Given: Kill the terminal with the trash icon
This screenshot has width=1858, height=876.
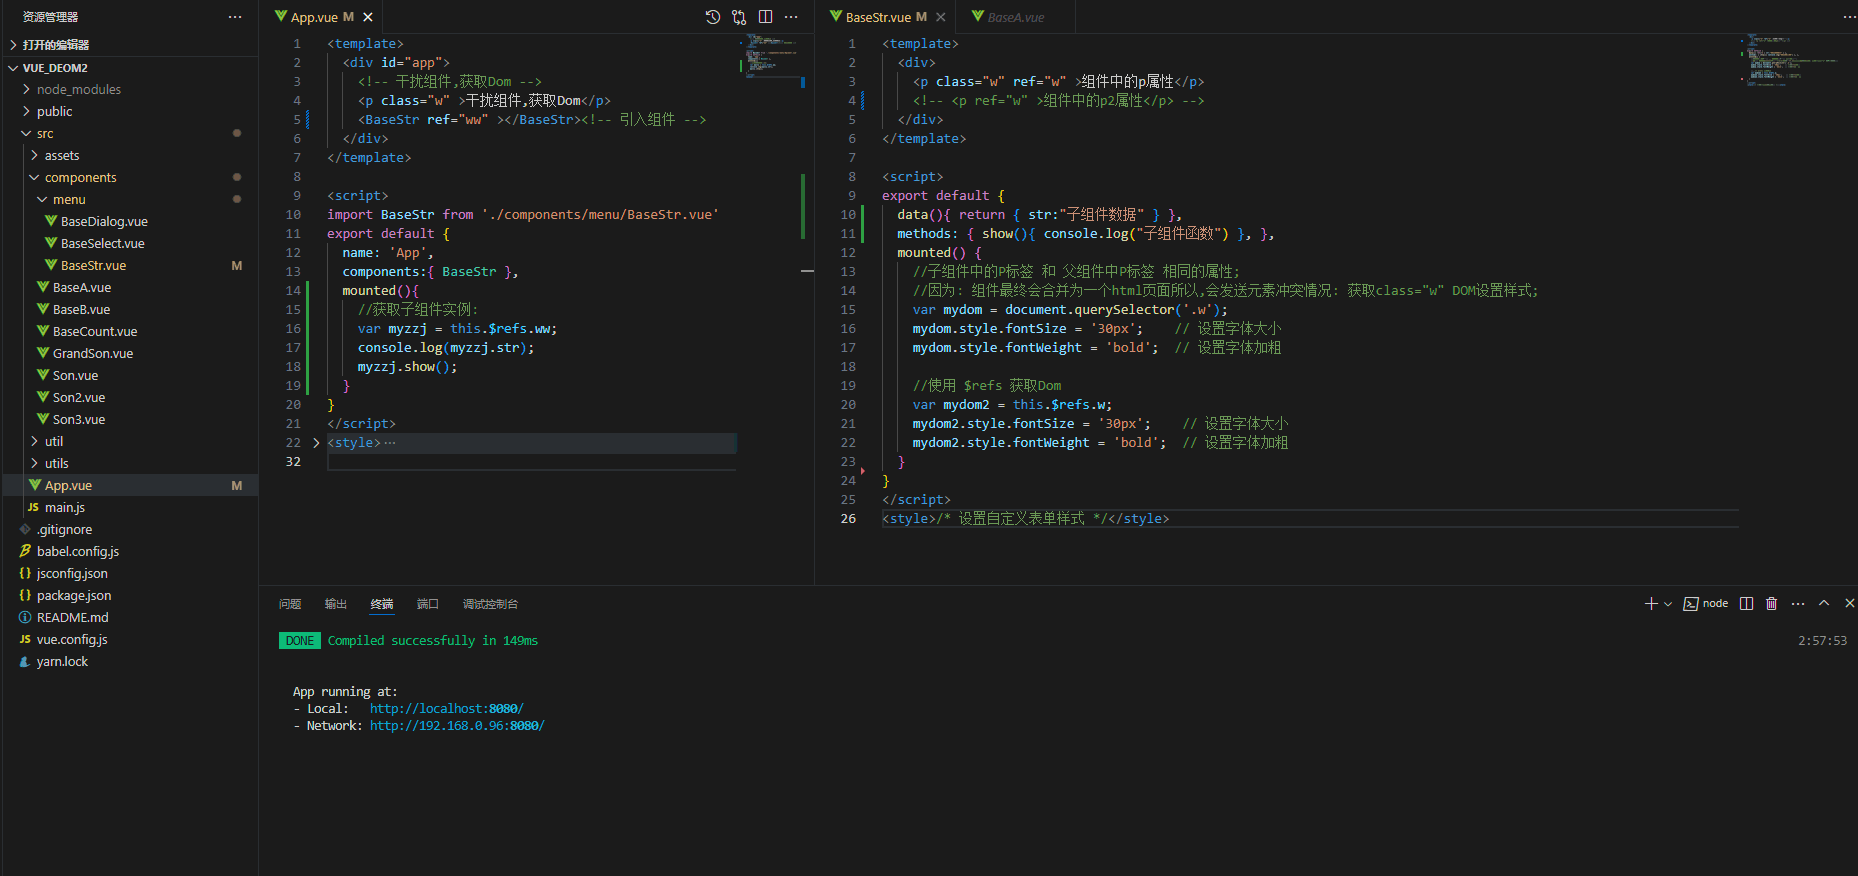Looking at the screenshot, I should (1772, 603).
